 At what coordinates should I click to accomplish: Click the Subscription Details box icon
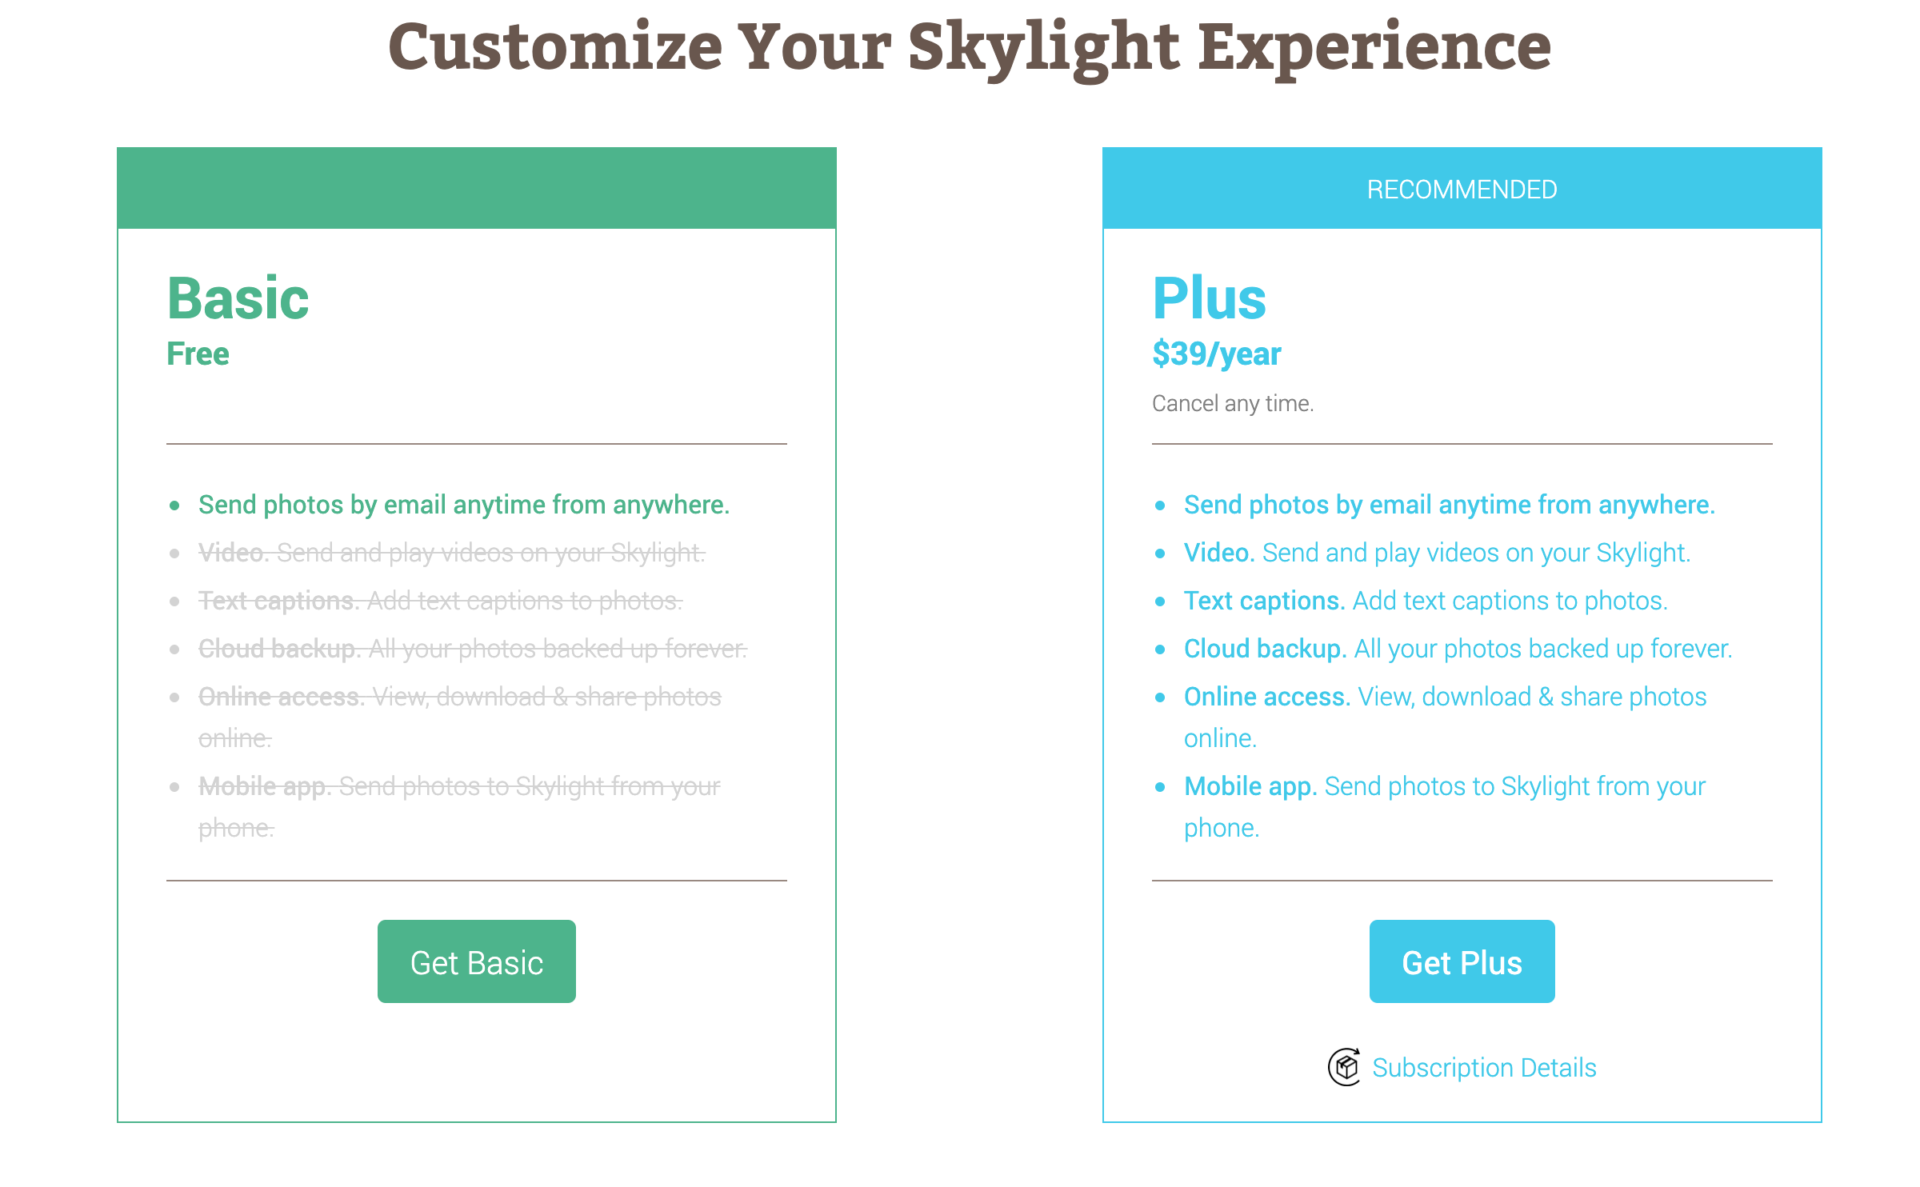coord(1344,1067)
